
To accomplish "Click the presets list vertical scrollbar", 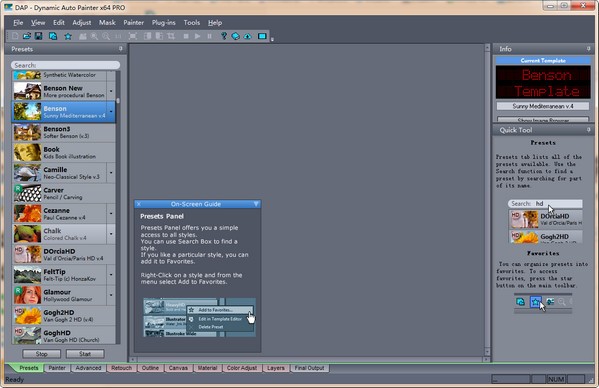I will 118,207.
